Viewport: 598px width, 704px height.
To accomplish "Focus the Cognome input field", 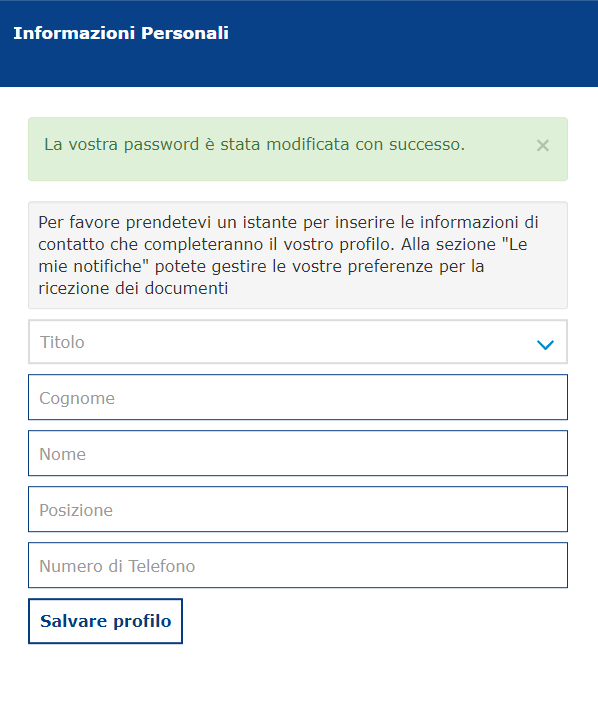I will click(x=298, y=397).
